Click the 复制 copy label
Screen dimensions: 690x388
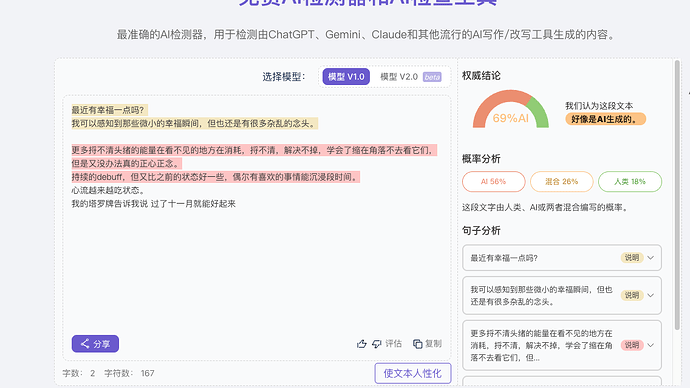[433, 344]
